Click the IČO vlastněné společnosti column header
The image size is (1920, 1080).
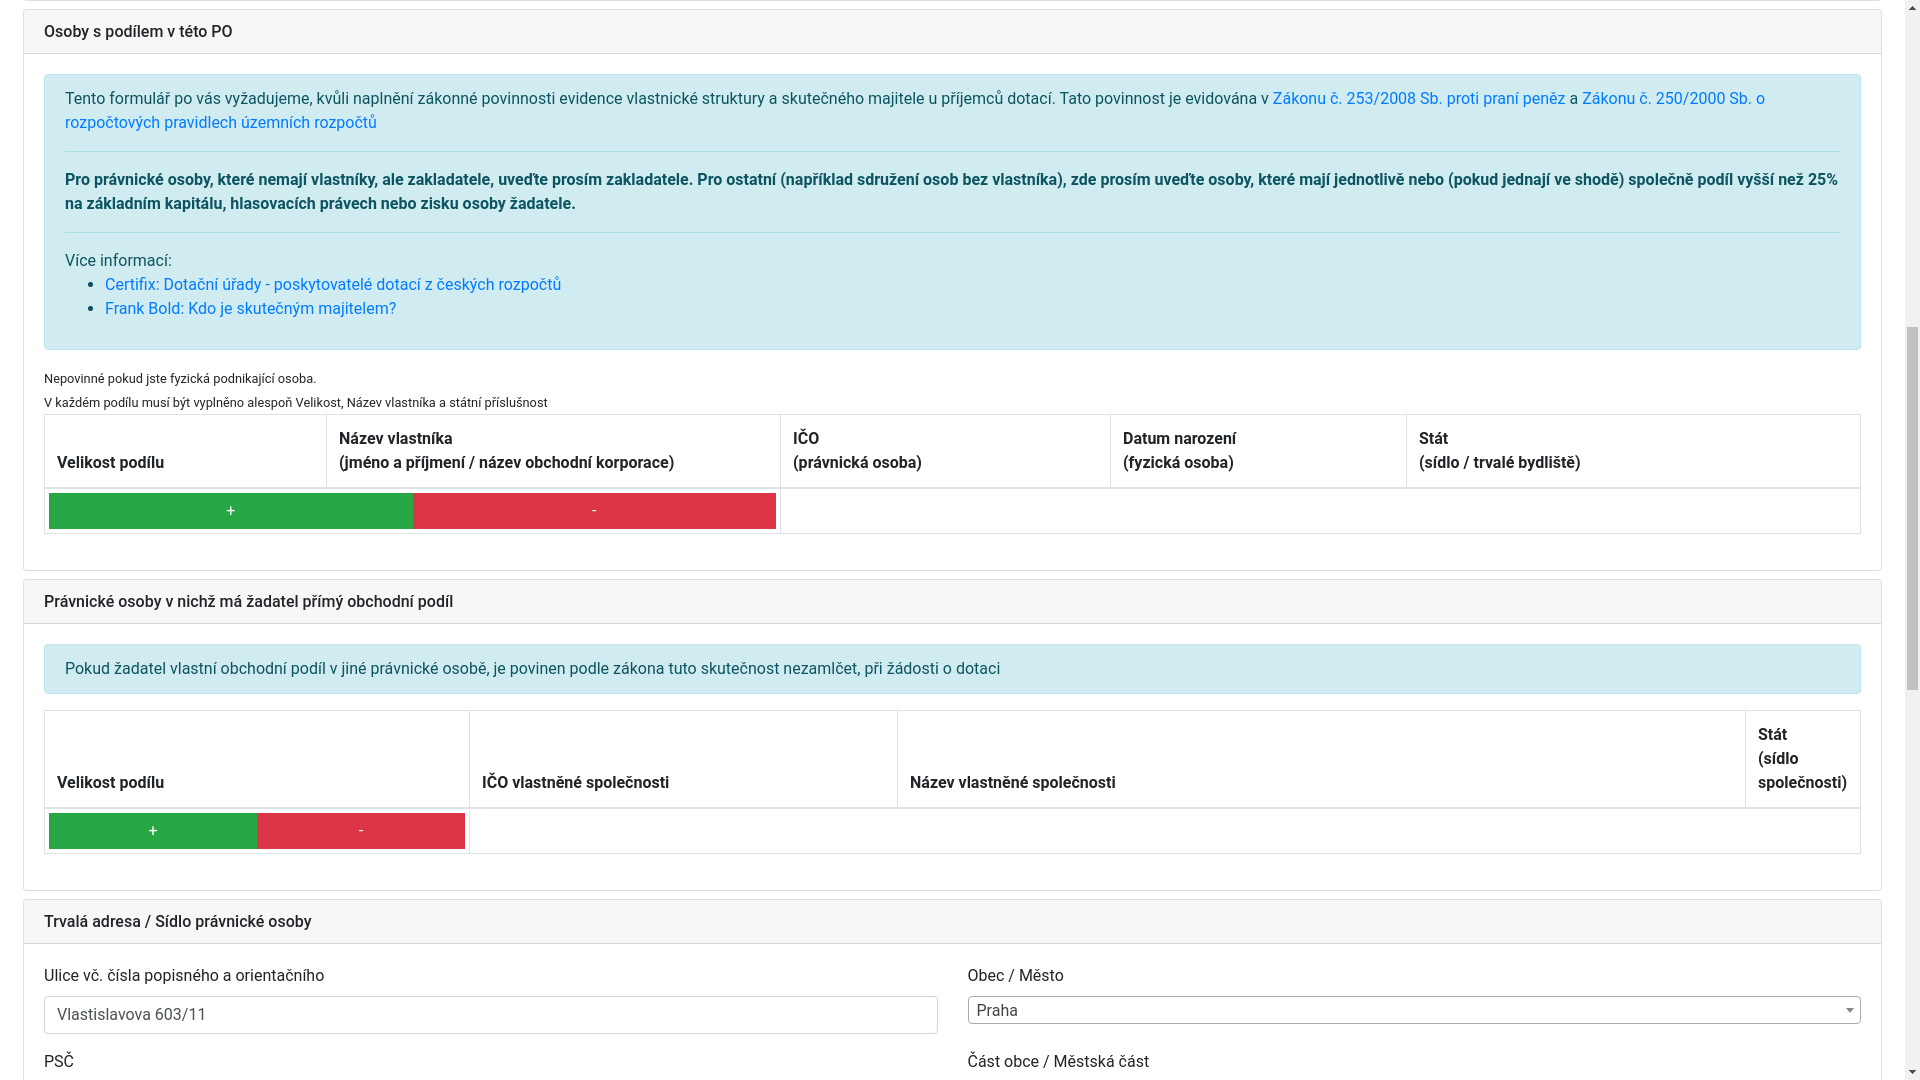point(575,783)
